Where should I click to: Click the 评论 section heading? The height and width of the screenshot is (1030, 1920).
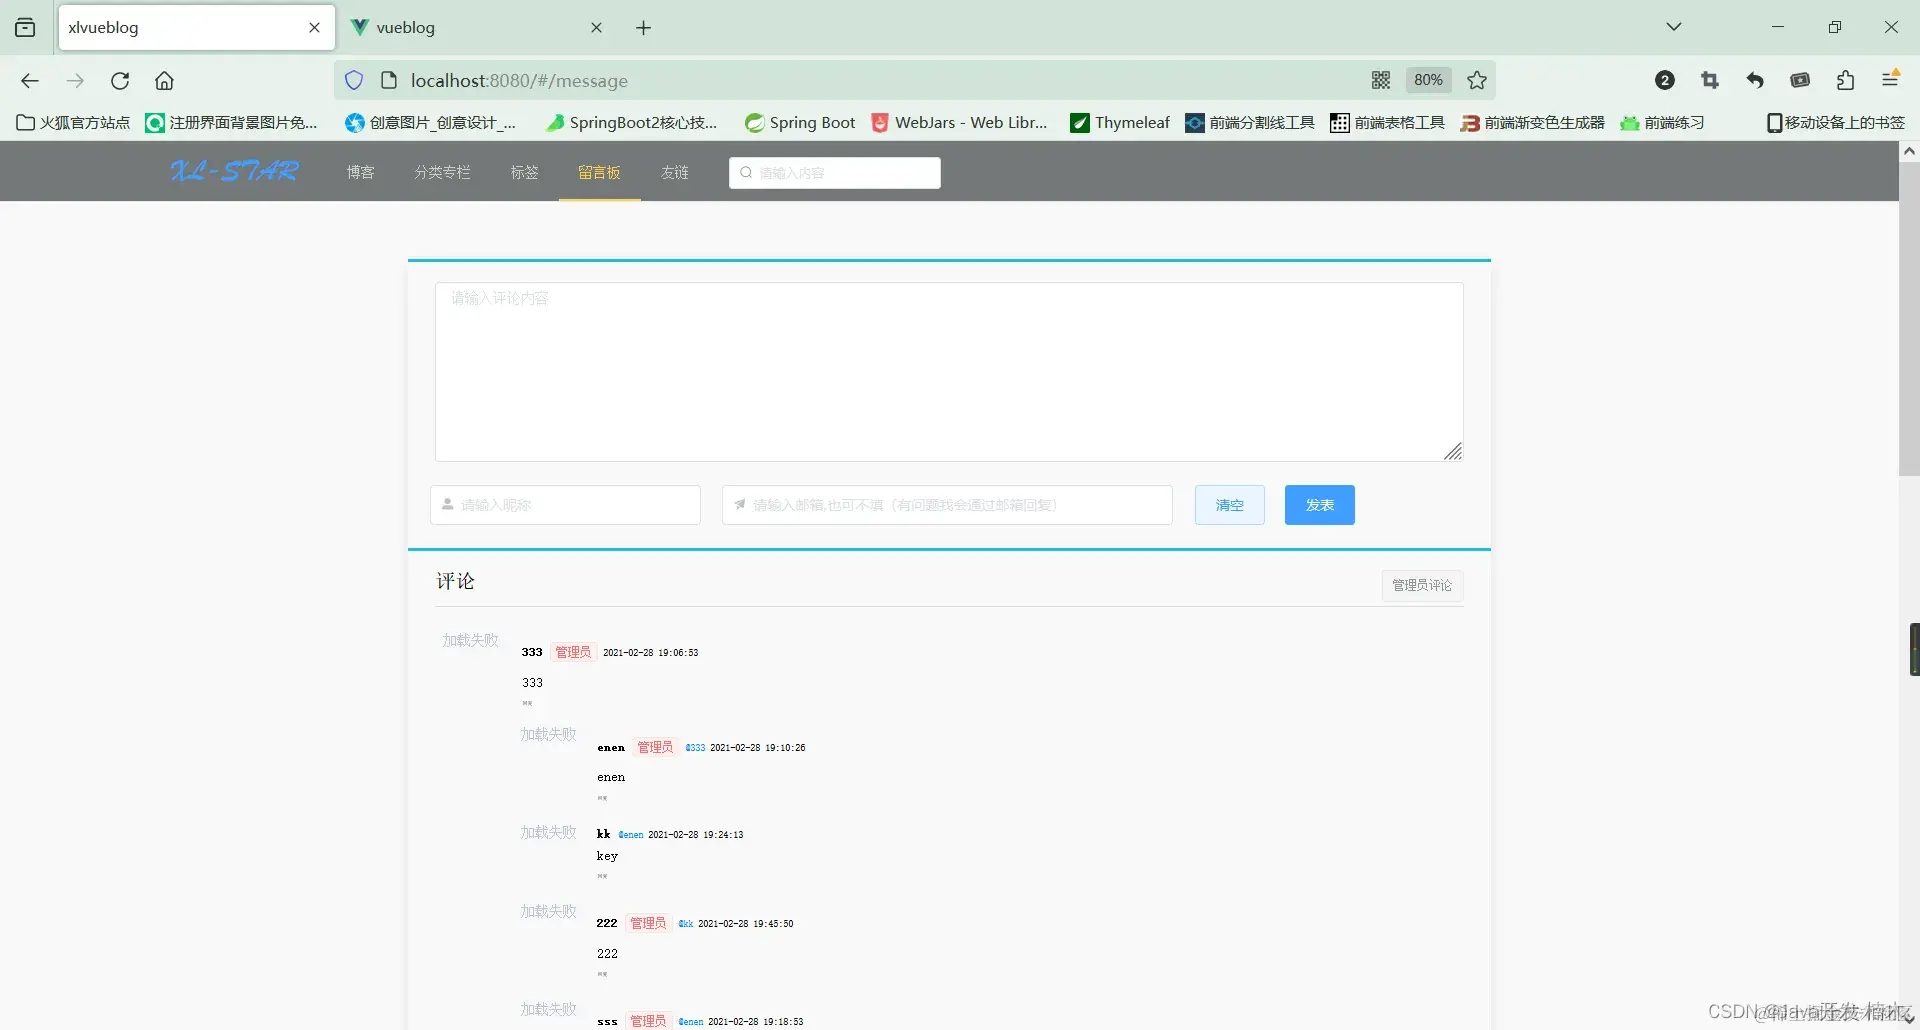point(456,582)
